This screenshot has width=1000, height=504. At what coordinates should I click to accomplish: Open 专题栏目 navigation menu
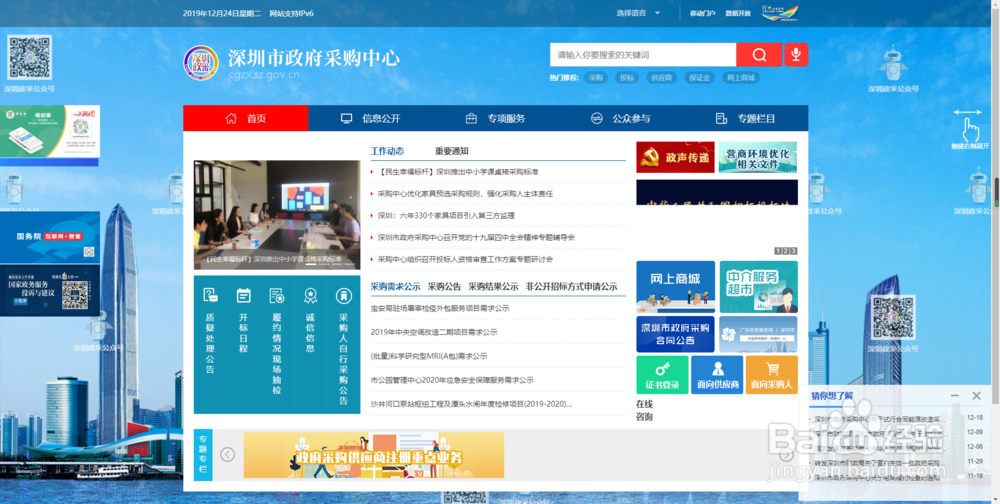(x=746, y=118)
